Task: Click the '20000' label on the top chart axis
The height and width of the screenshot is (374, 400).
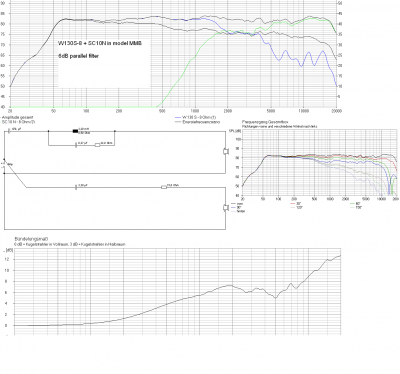Action: 336,111
